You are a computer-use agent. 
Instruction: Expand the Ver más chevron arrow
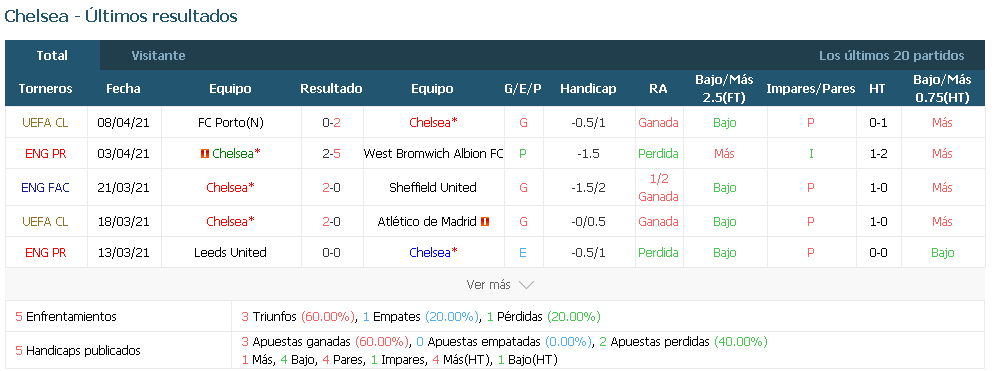point(526,285)
